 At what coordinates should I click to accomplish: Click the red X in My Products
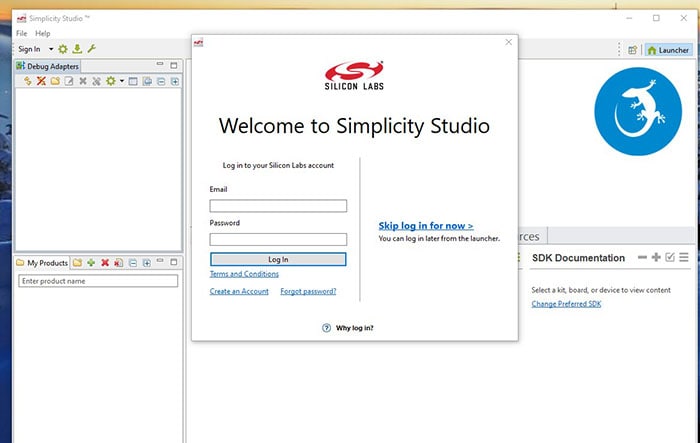click(105, 263)
